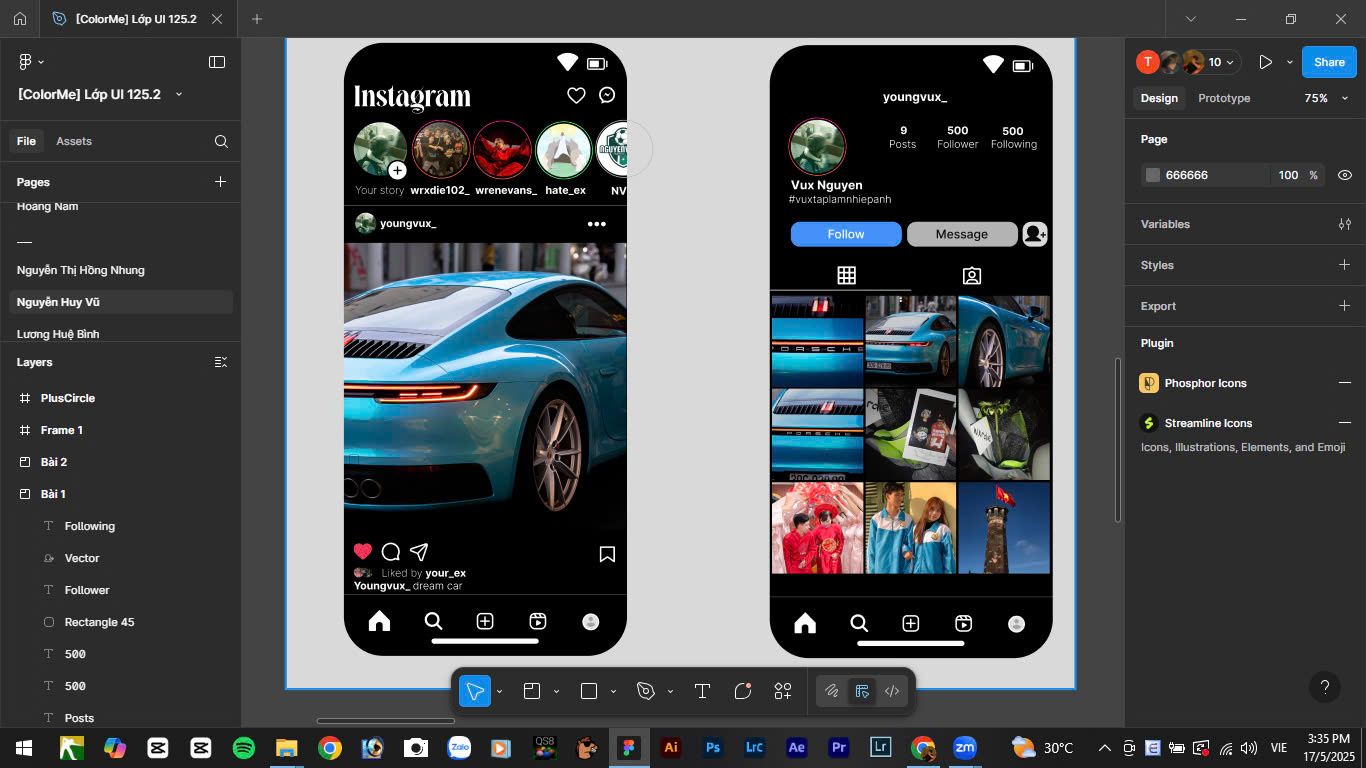Present prototype with the play icon
Viewport: 1366px width, 768px height.
click(1265, 62)
